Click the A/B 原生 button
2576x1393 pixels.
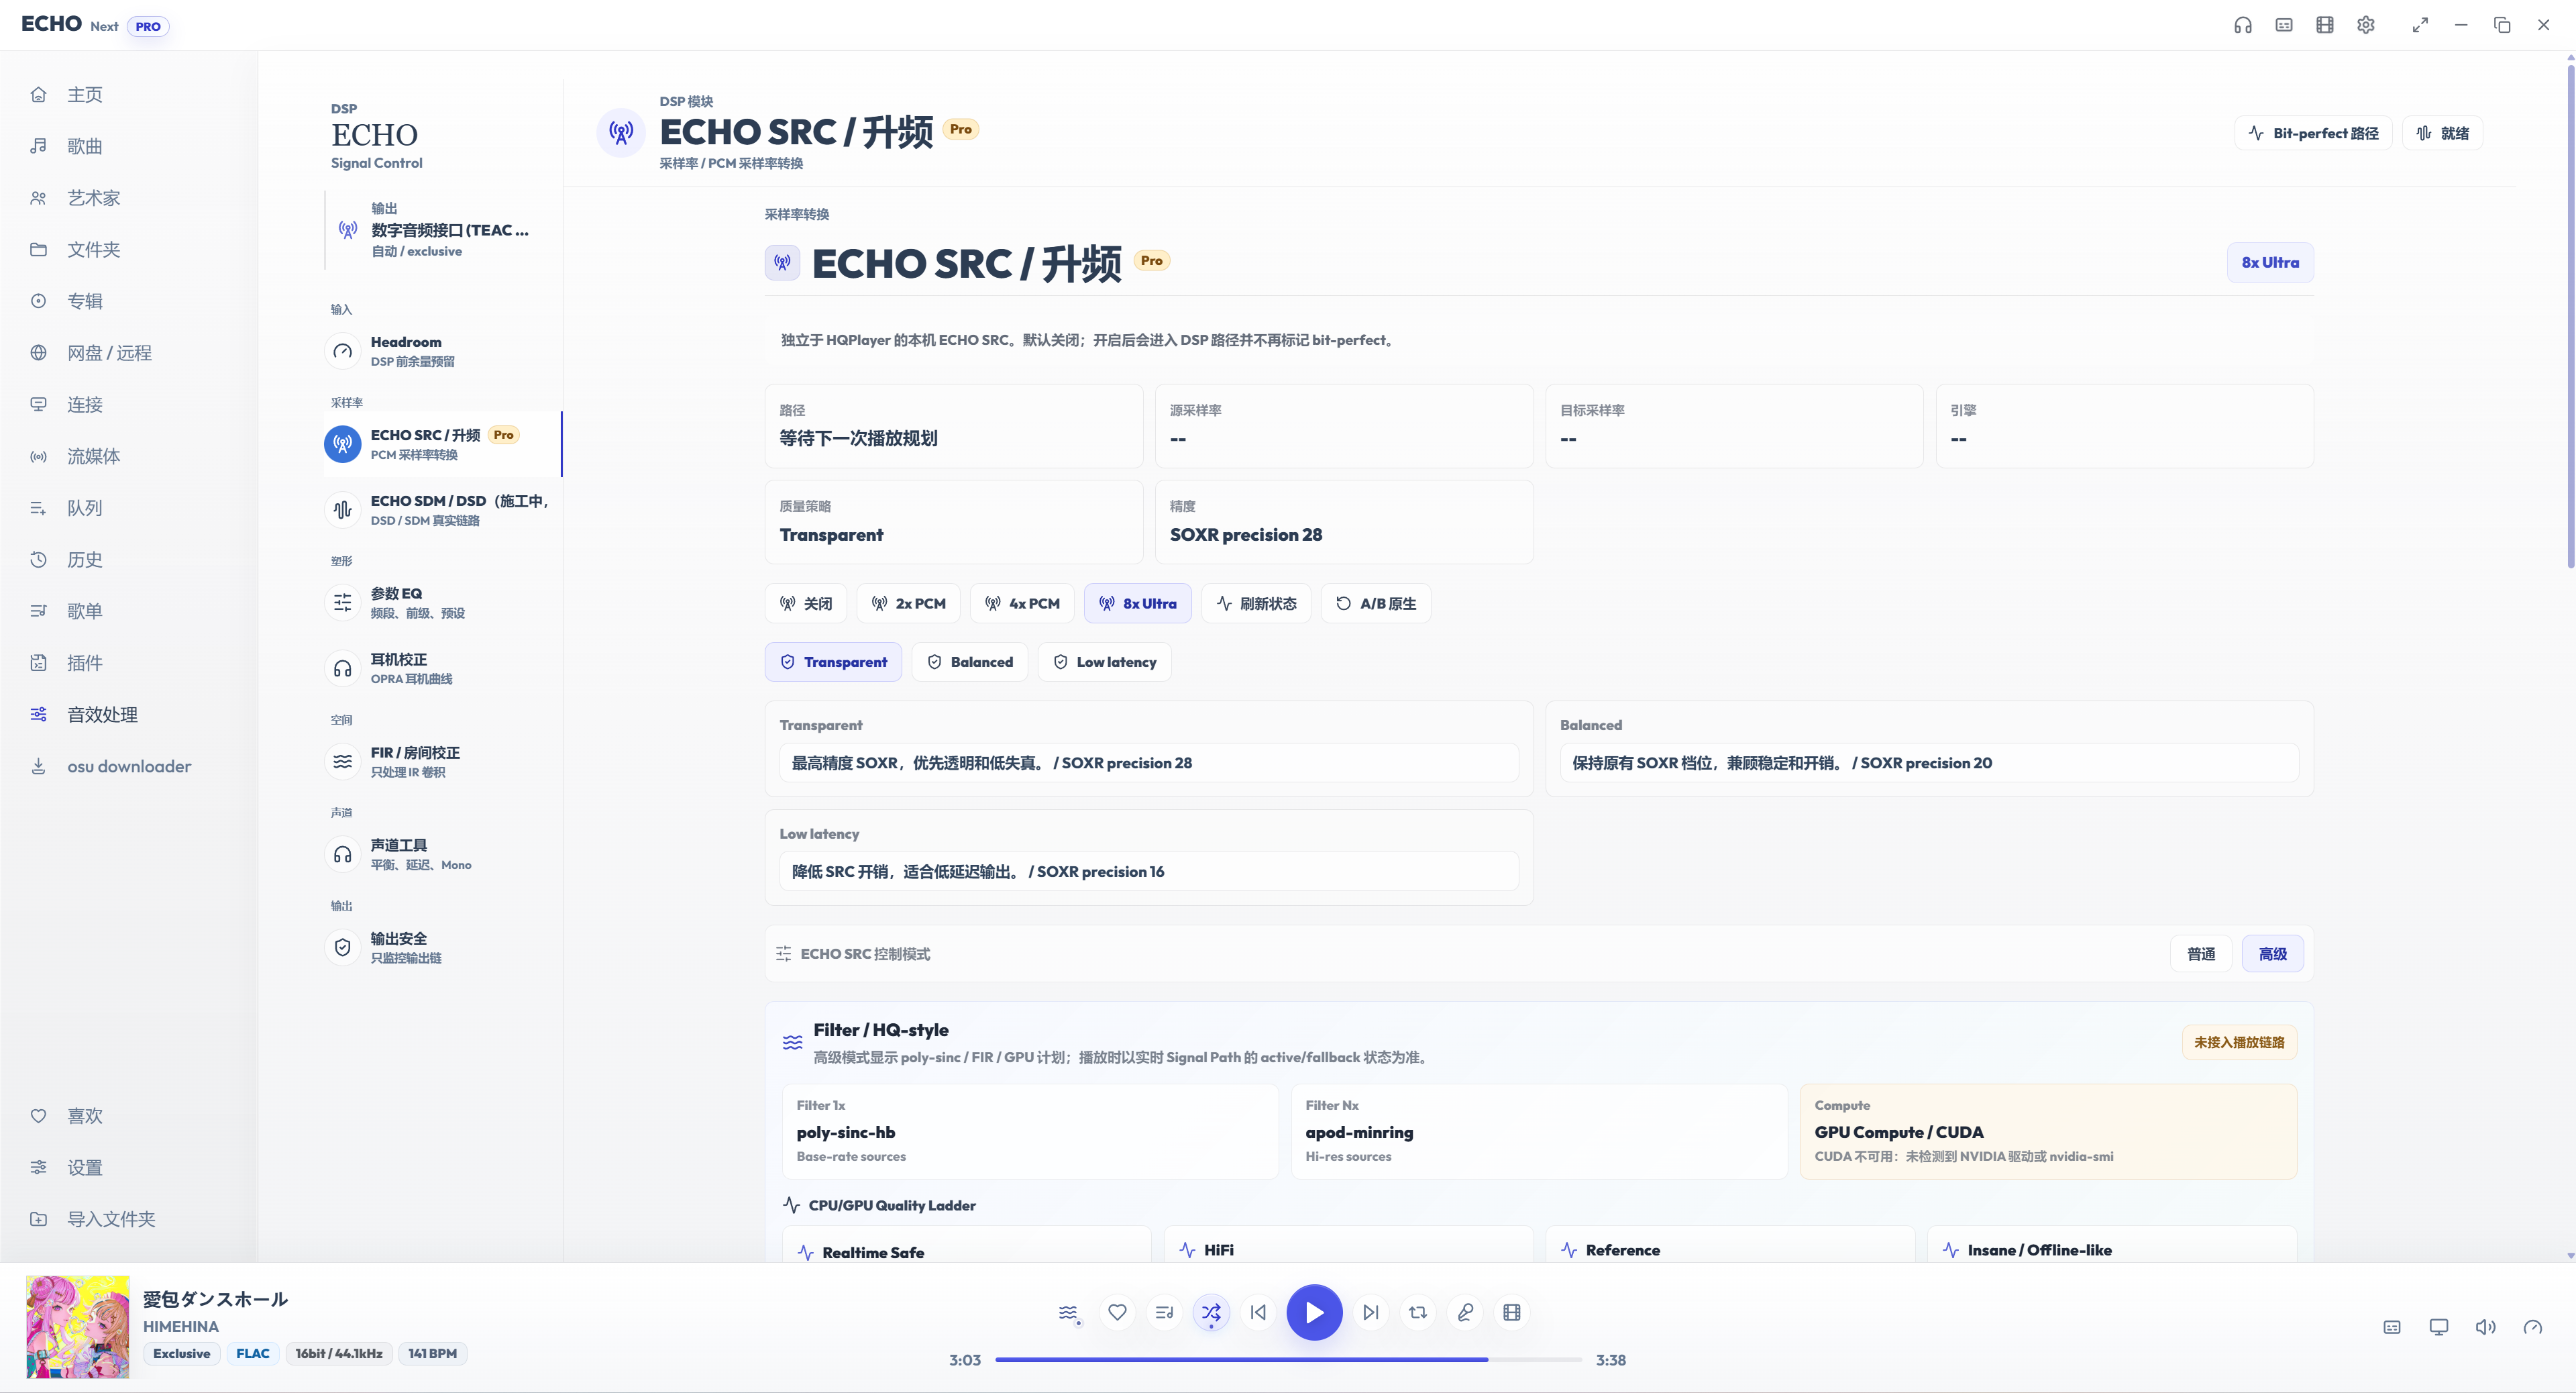[1376, 604]
